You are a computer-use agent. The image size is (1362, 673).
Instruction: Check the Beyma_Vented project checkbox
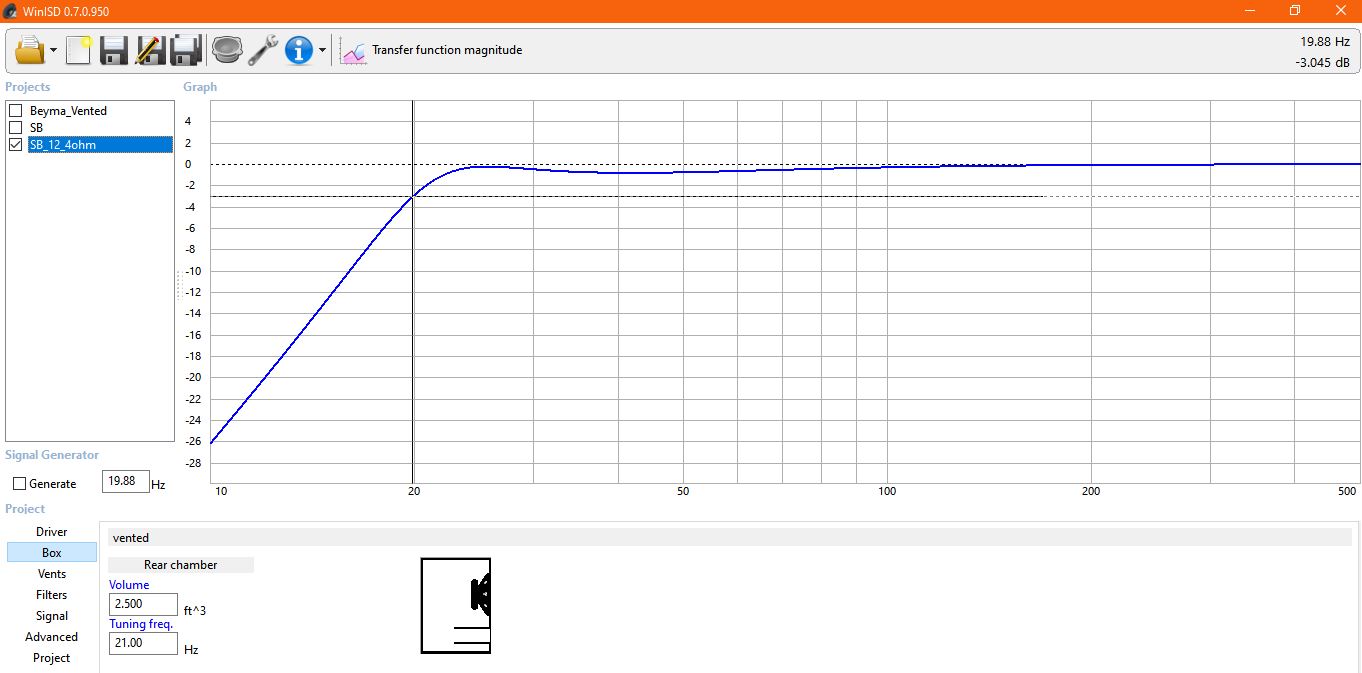coord(15,111)
